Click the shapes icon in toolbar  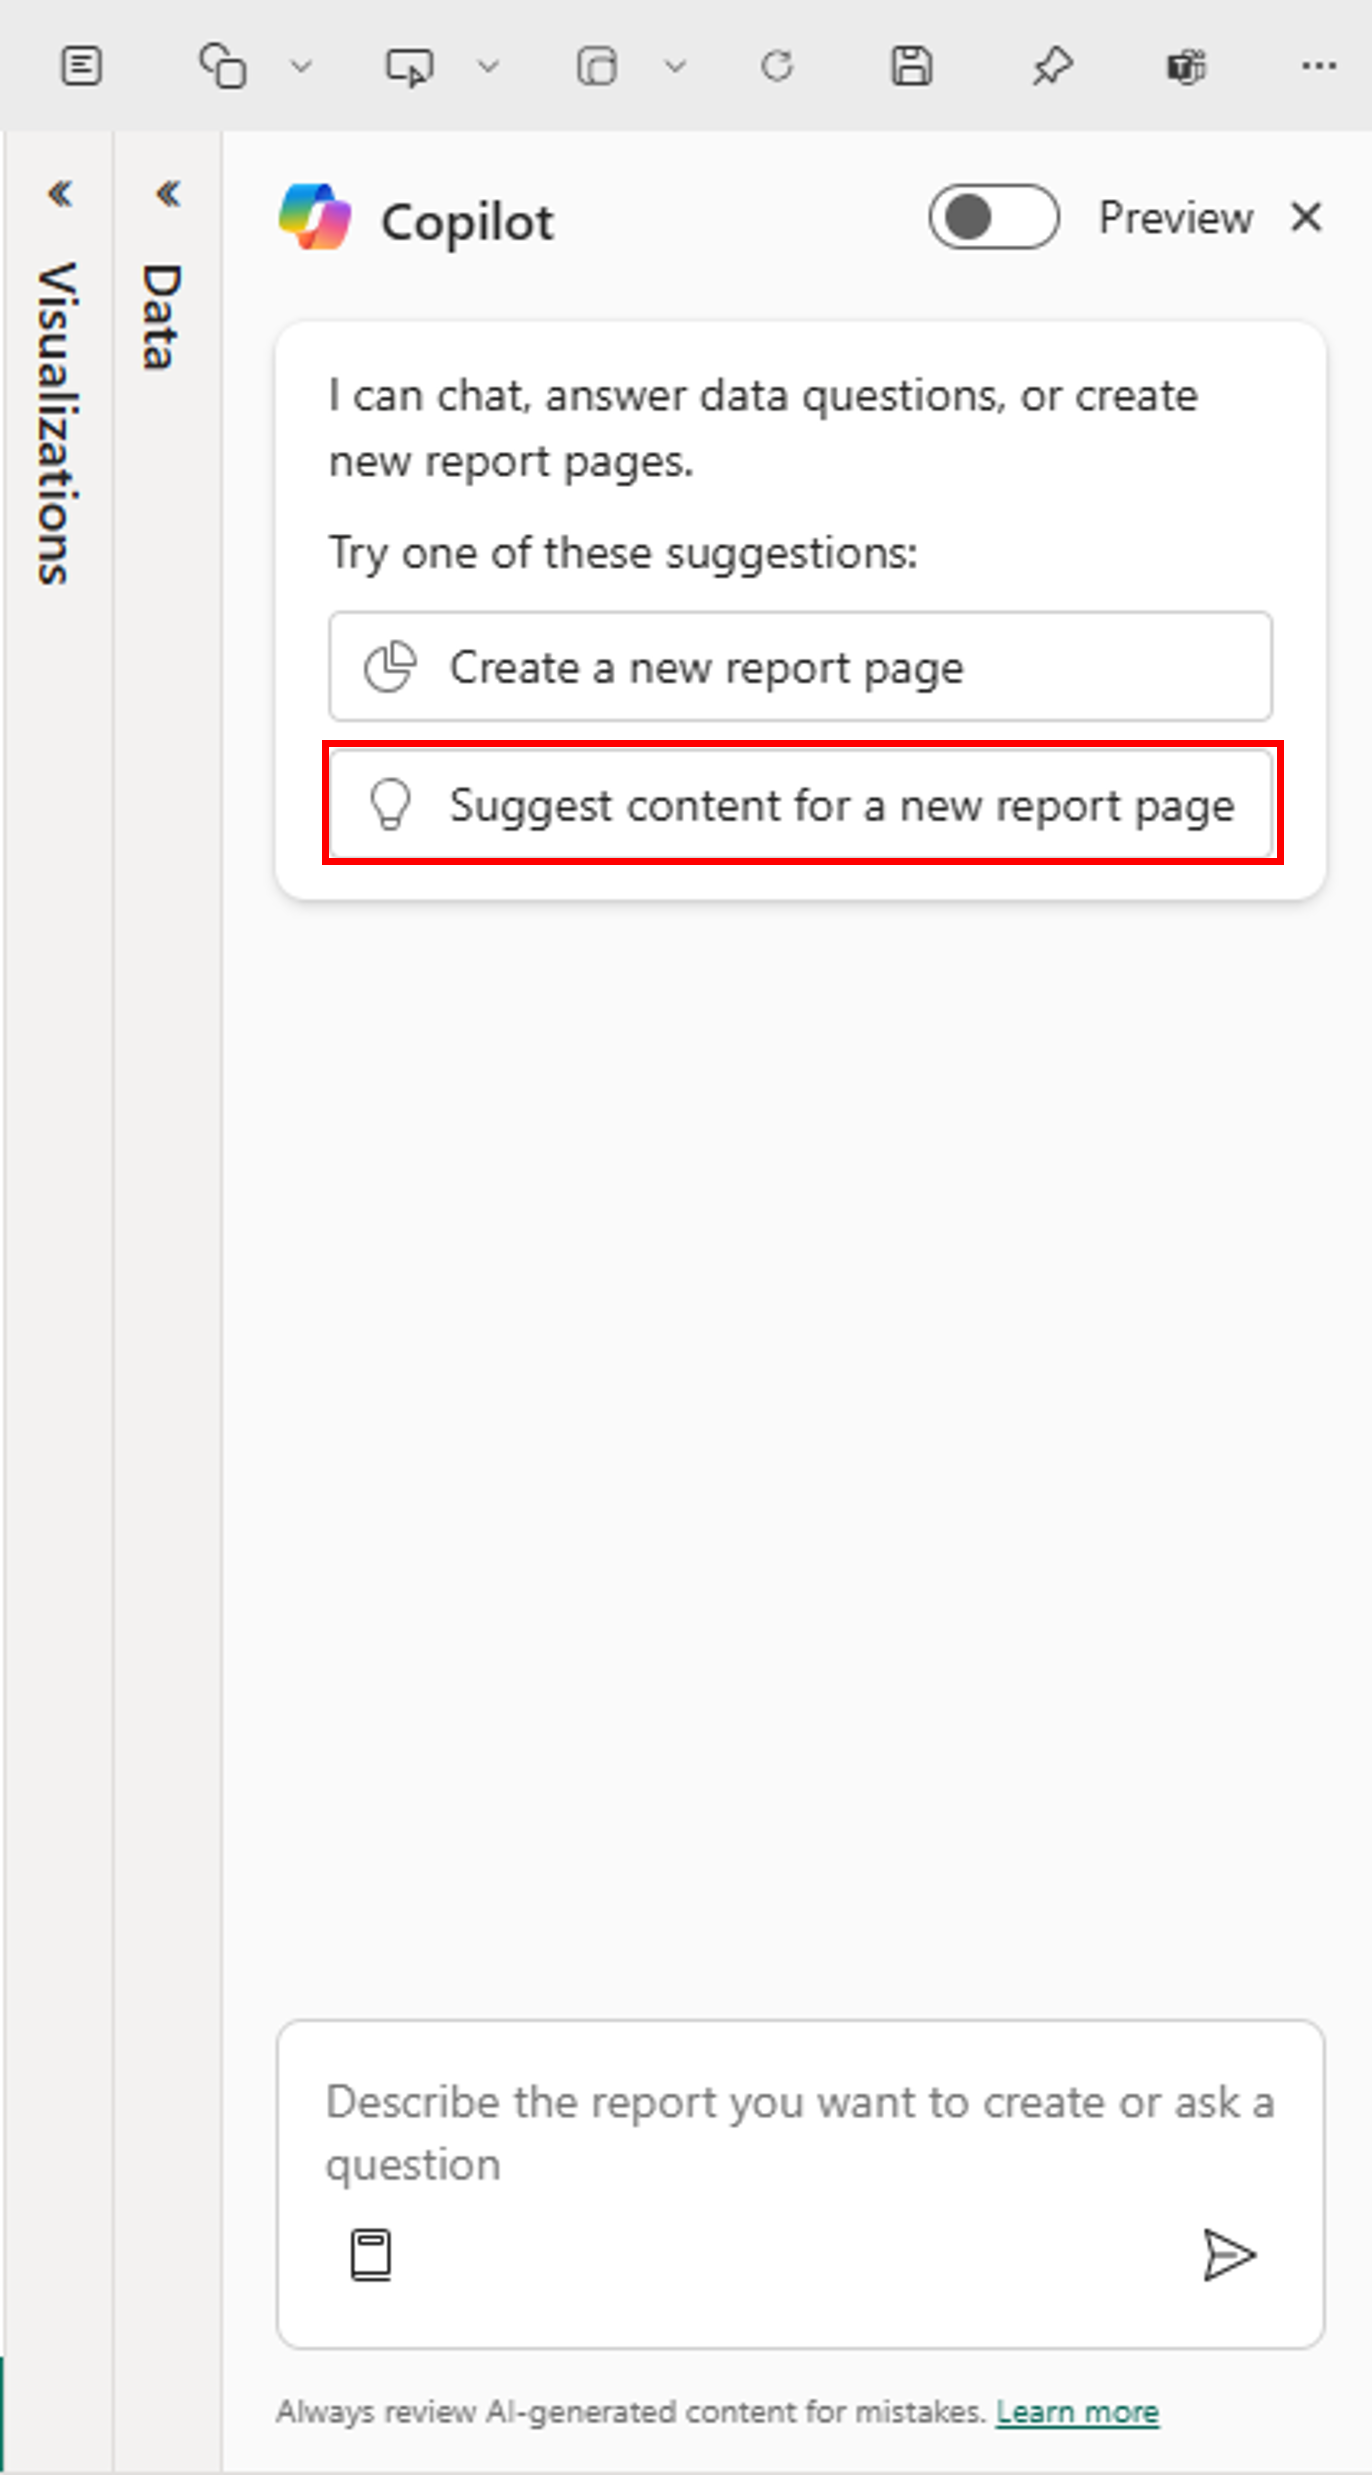pyautogui.click(x=223, y=67)
